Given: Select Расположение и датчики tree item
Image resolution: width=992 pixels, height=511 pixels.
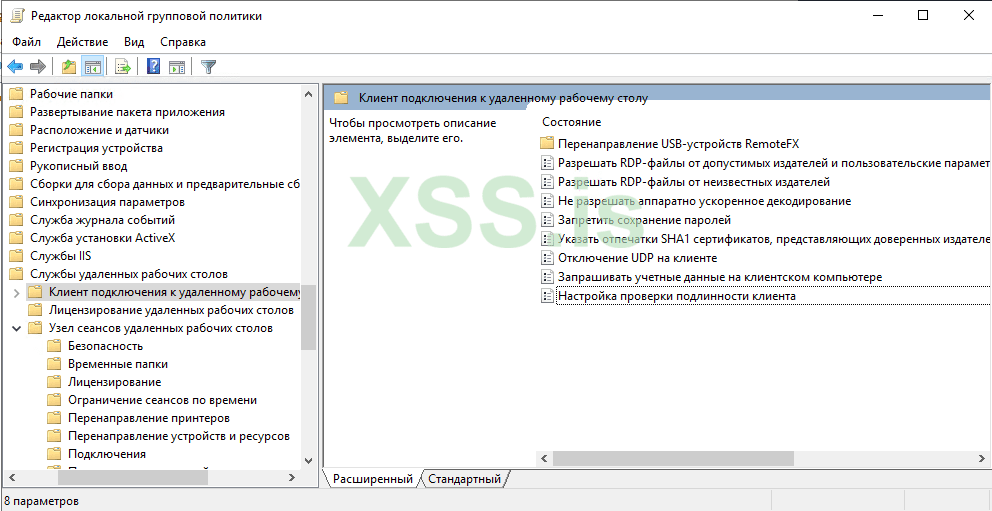Looking at the screenshot, I should point(99,130).
